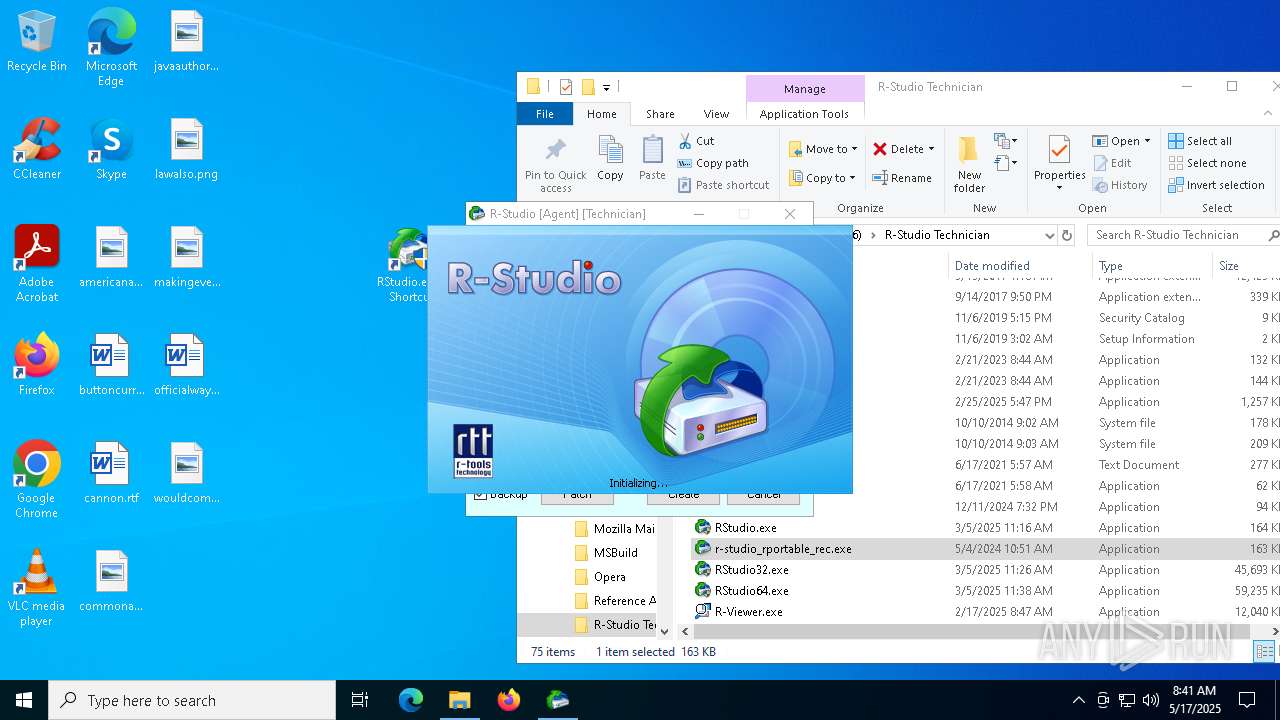The width and height of the screenshot is (1280, 720).
Task: Open File Explorer from the taskbar
Action: [459, 700]
